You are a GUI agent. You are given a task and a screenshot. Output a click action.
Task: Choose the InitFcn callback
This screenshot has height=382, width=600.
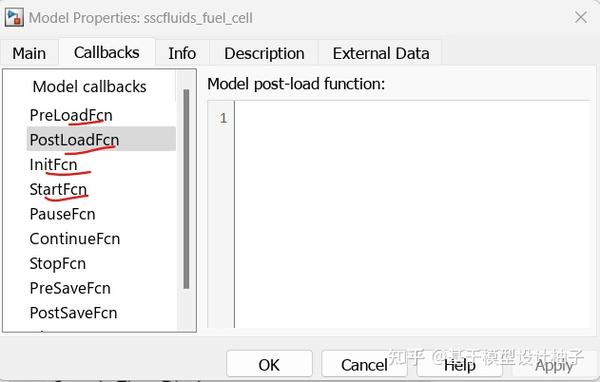[53, 165]
